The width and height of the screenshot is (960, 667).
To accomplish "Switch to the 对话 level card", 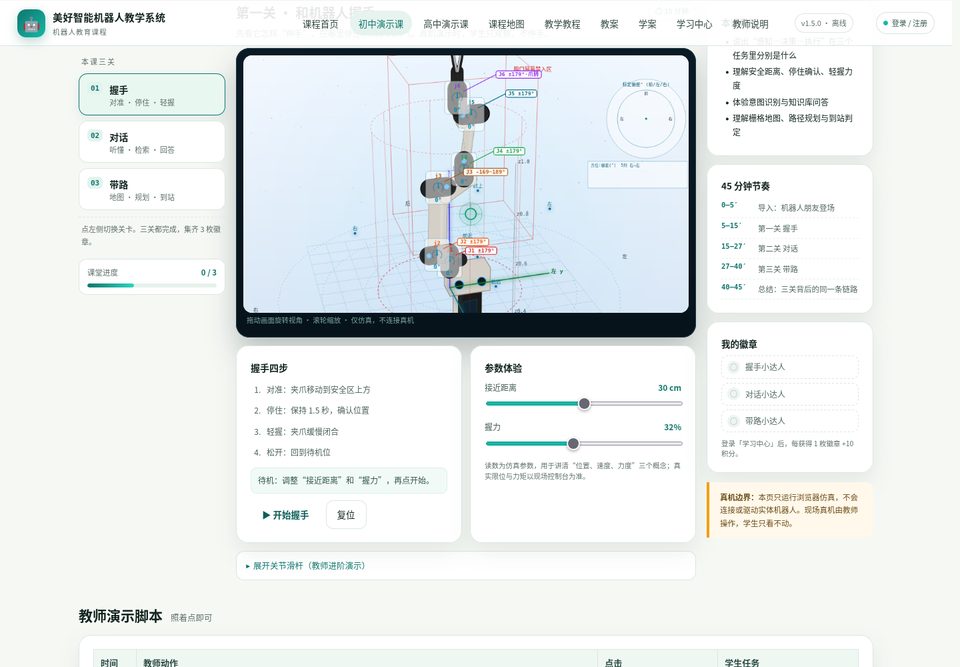I will [152, 141].
